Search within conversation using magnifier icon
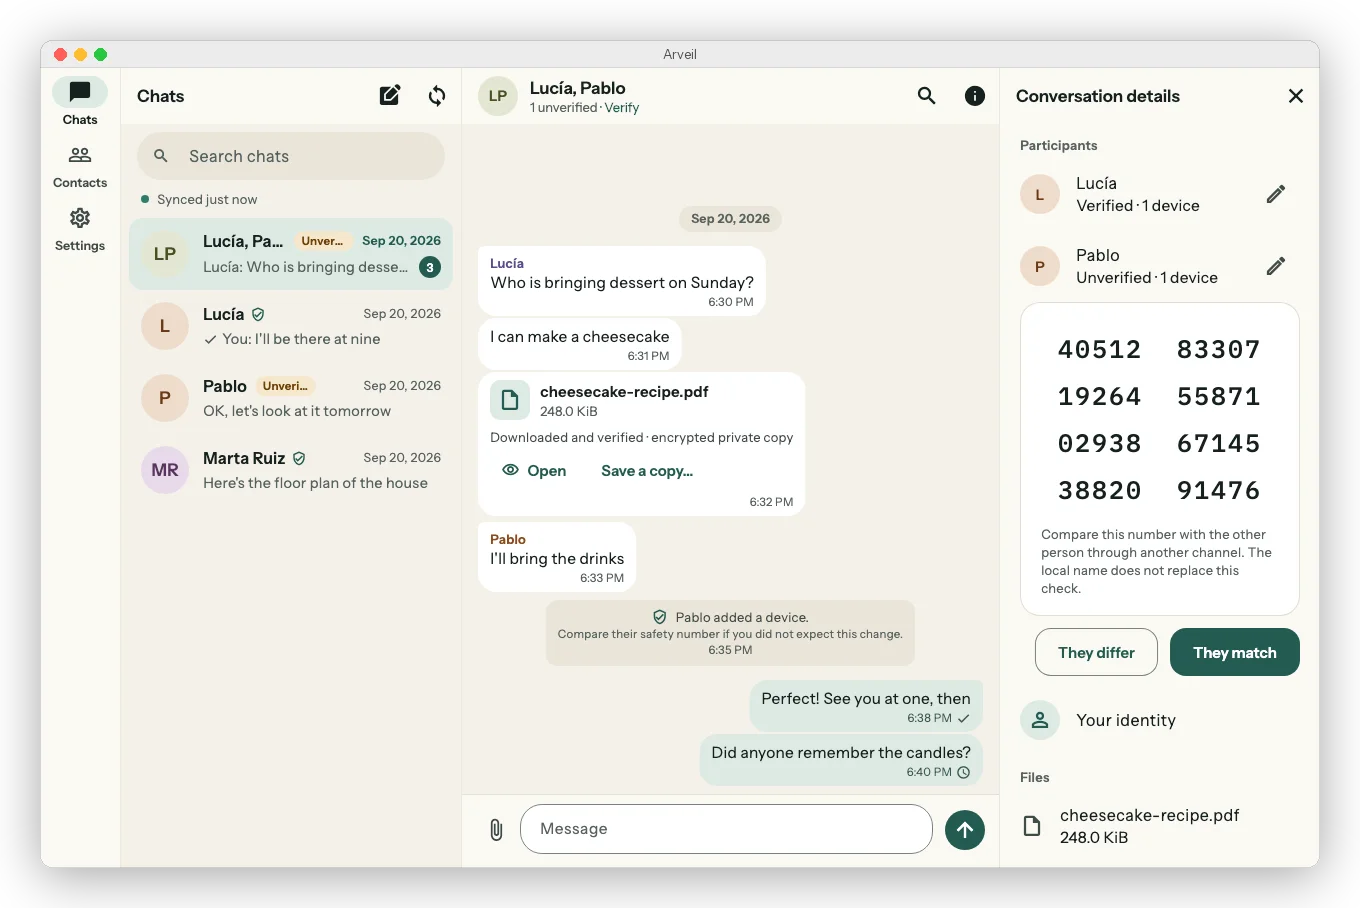 click(927, 96)
